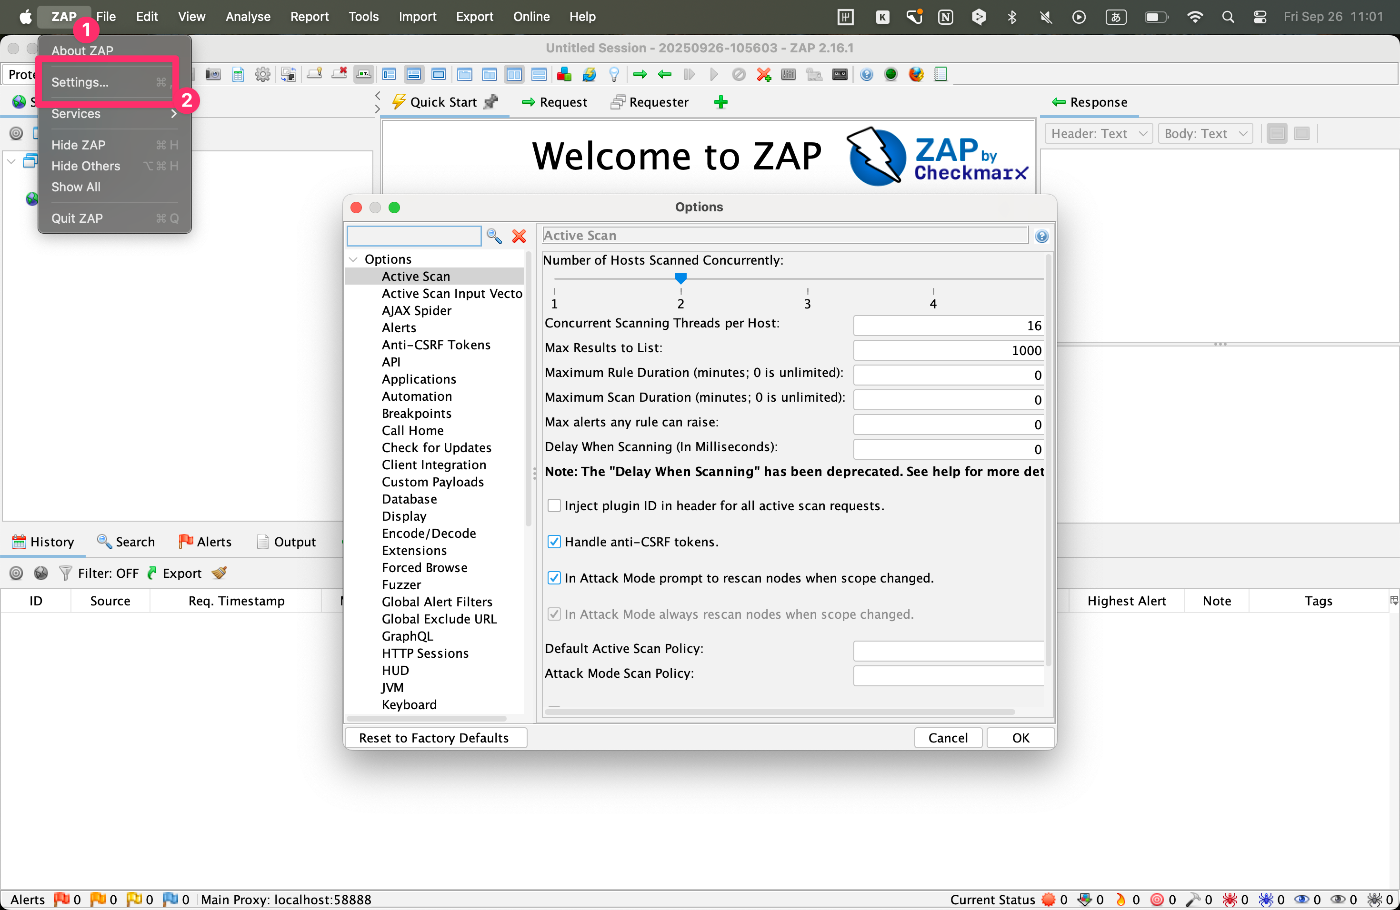Uncheck Handle anti-CSRF tokens
Viewport: 1400px width, 910px height.
point(554,542)
